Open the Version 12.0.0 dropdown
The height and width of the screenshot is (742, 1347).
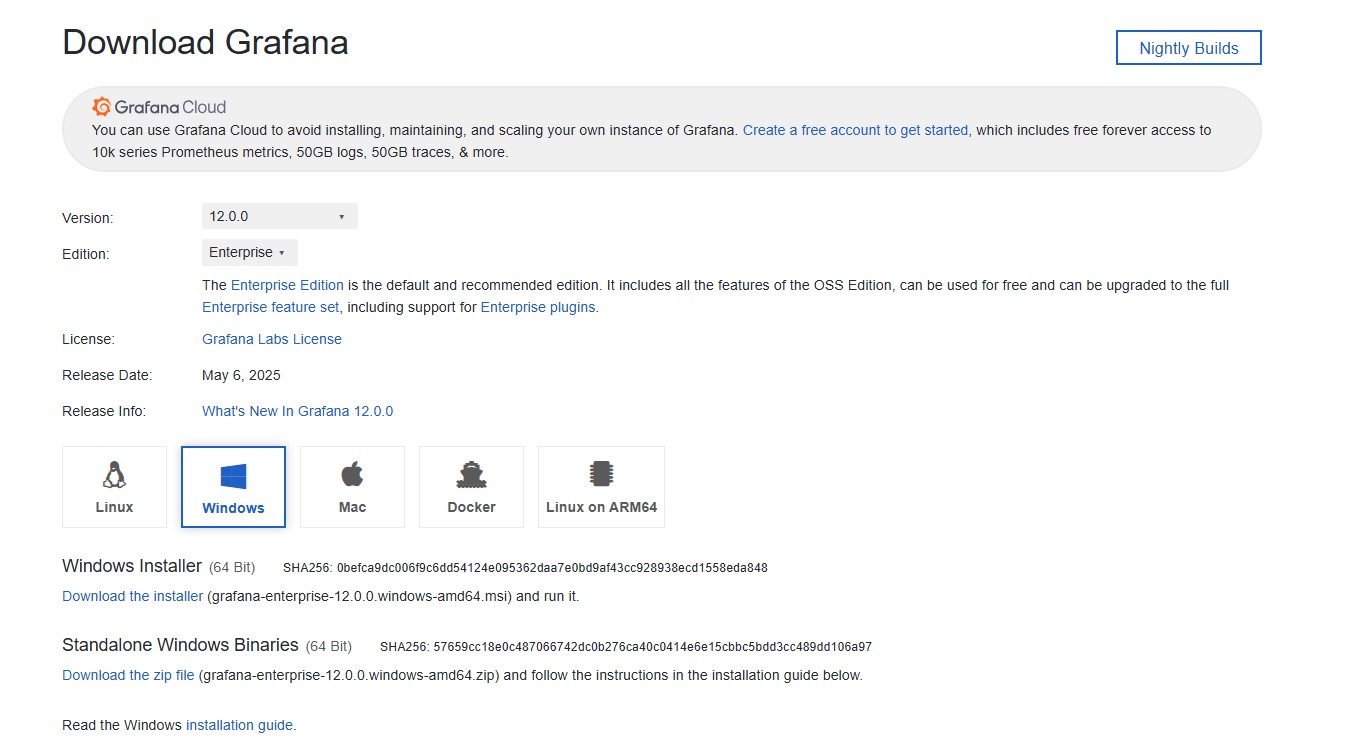(279, 216)
